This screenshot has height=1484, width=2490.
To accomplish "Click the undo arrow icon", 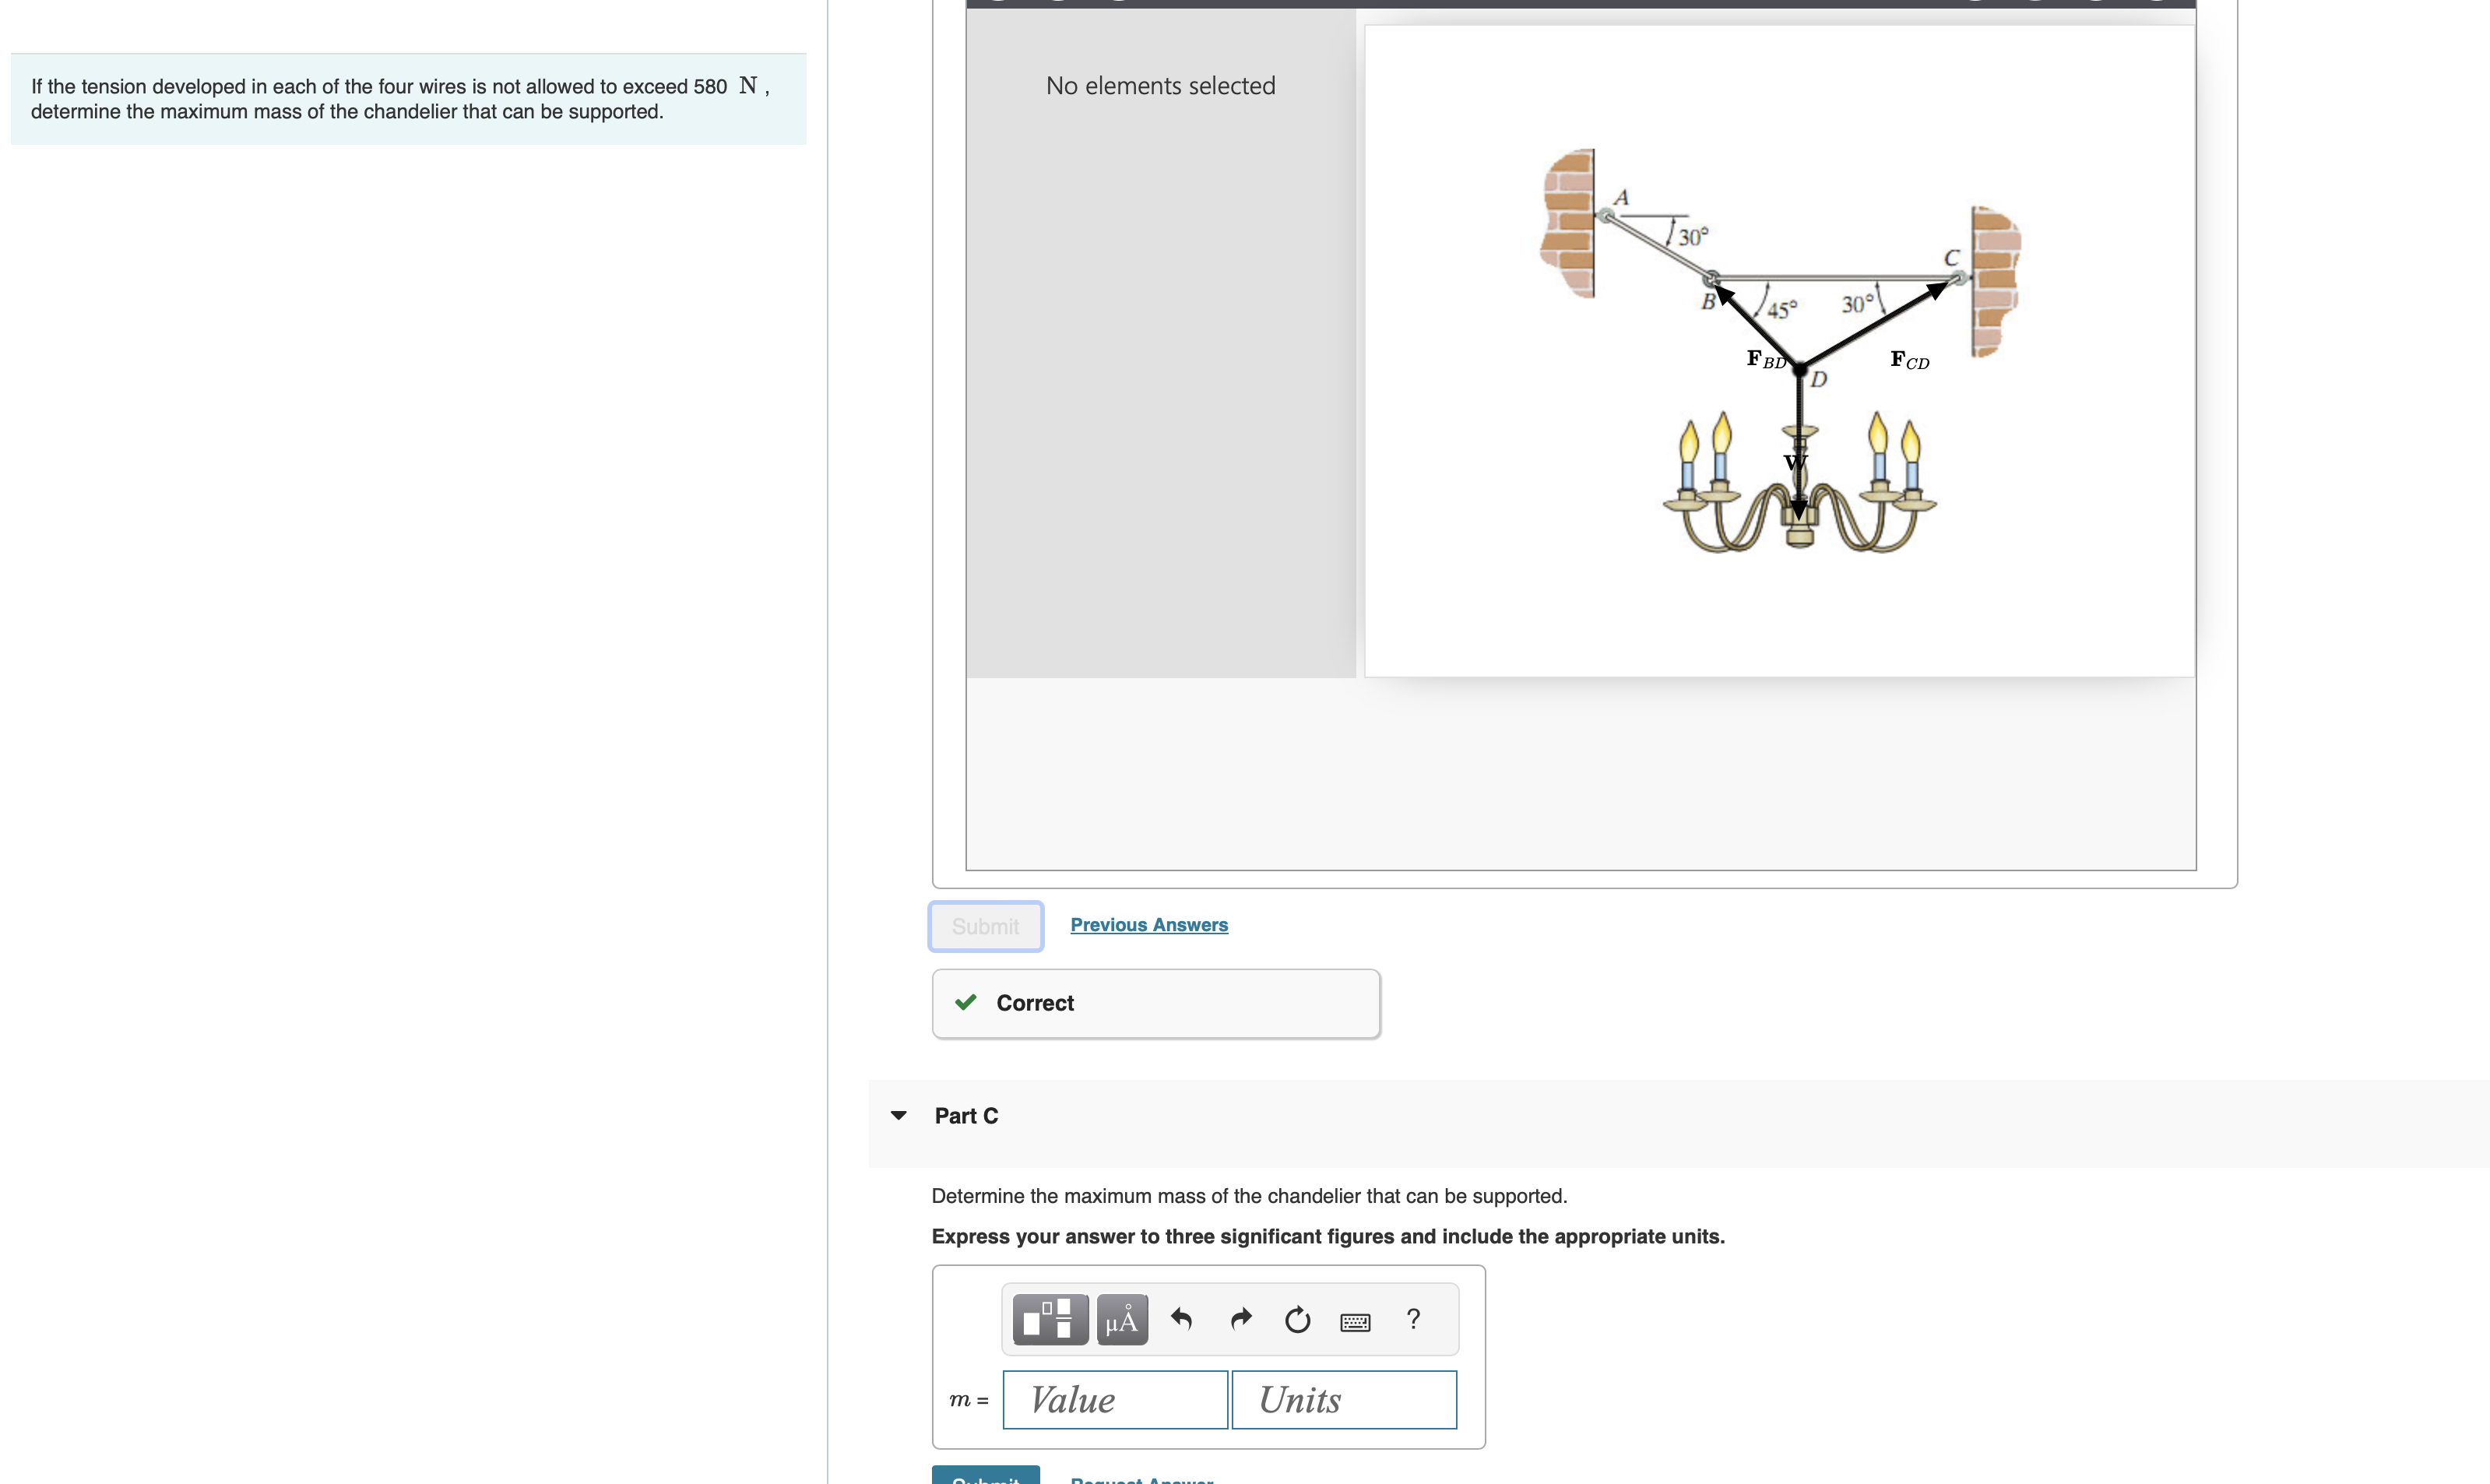I will 1181,1319.
